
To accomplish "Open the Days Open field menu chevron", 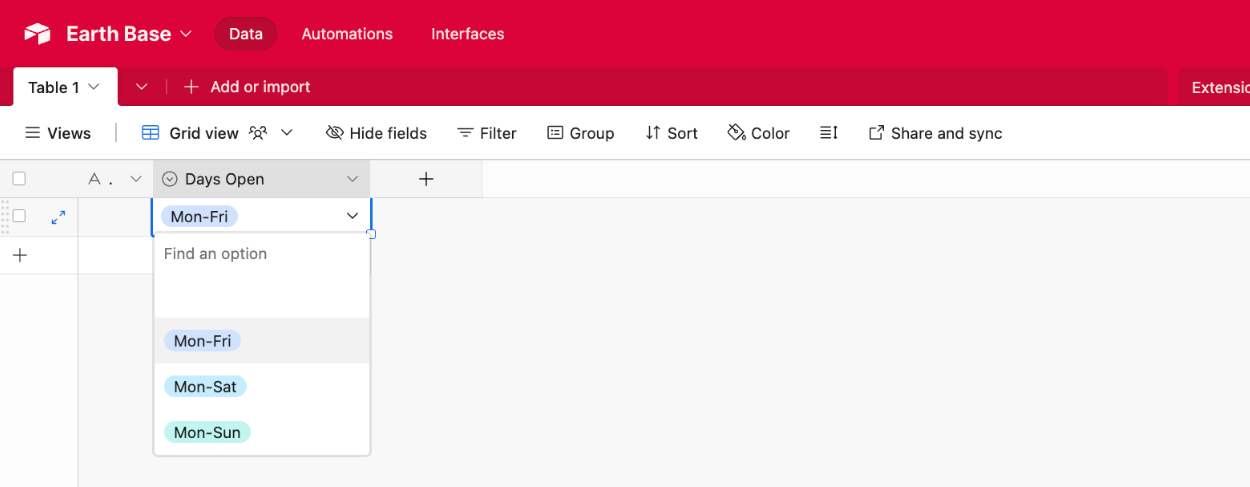I will point(352,179).
